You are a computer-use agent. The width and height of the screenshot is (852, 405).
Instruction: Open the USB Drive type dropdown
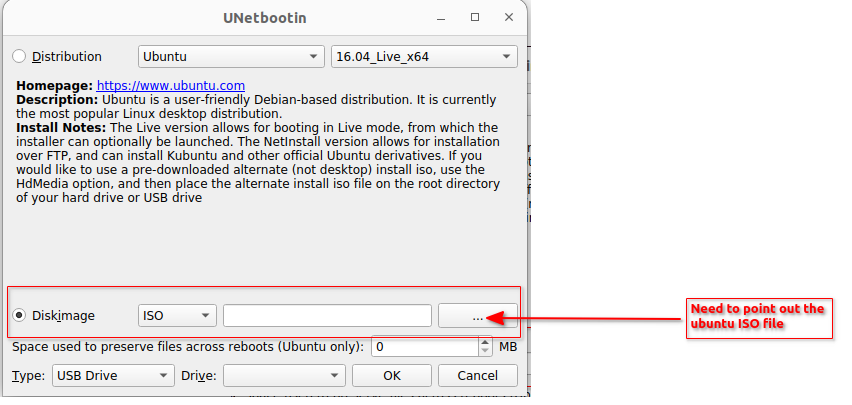pyautogui.click(x=113, y=376)
